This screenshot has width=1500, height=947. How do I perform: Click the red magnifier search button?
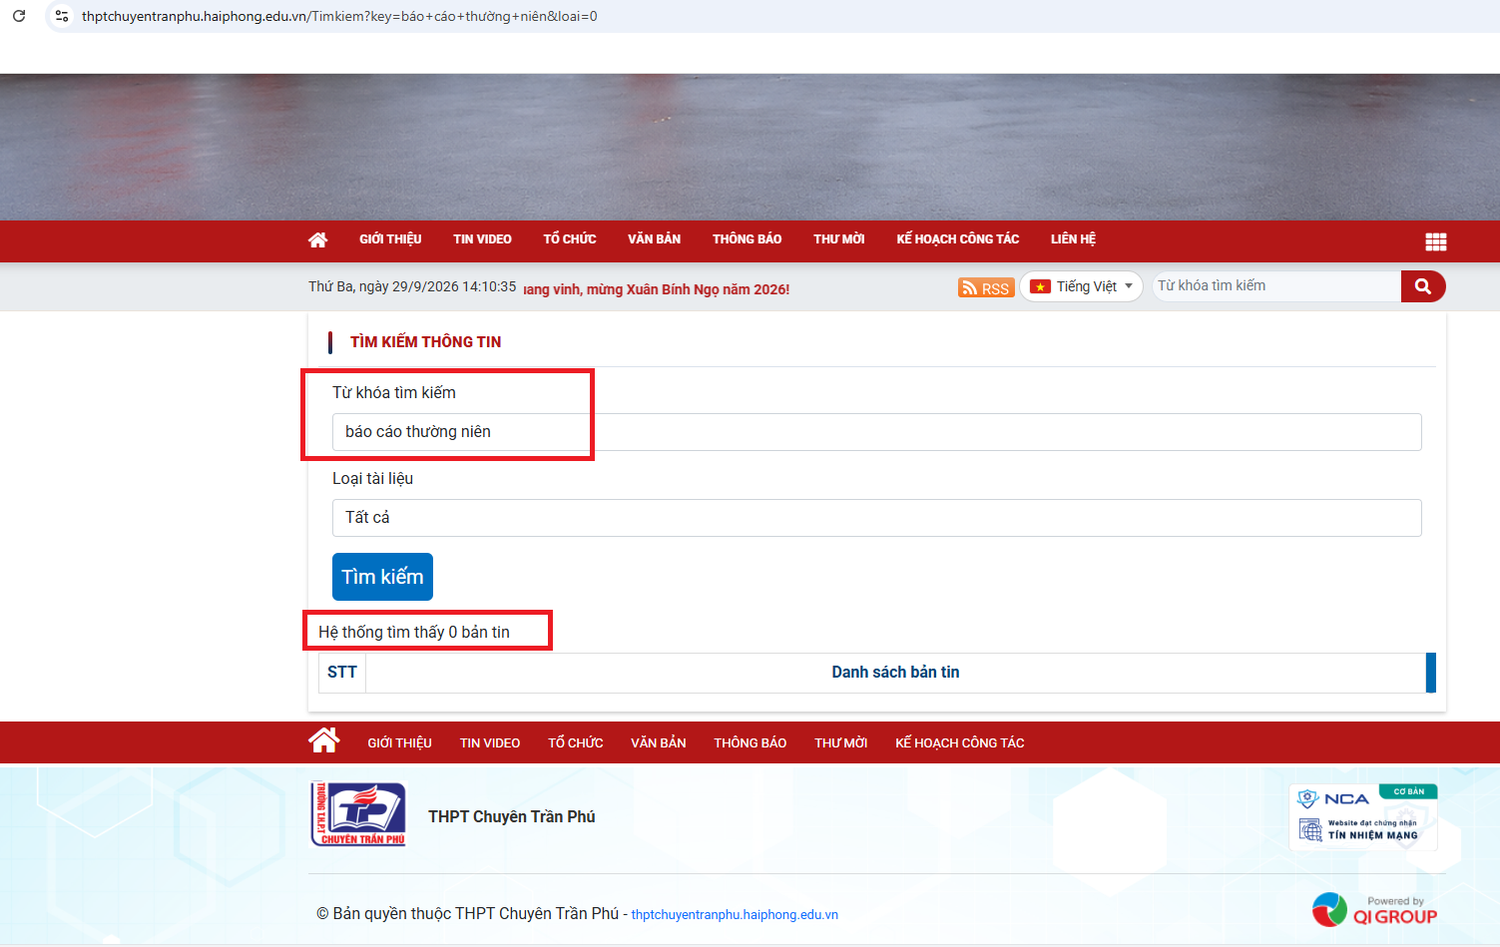click(x=1423, y=286)
